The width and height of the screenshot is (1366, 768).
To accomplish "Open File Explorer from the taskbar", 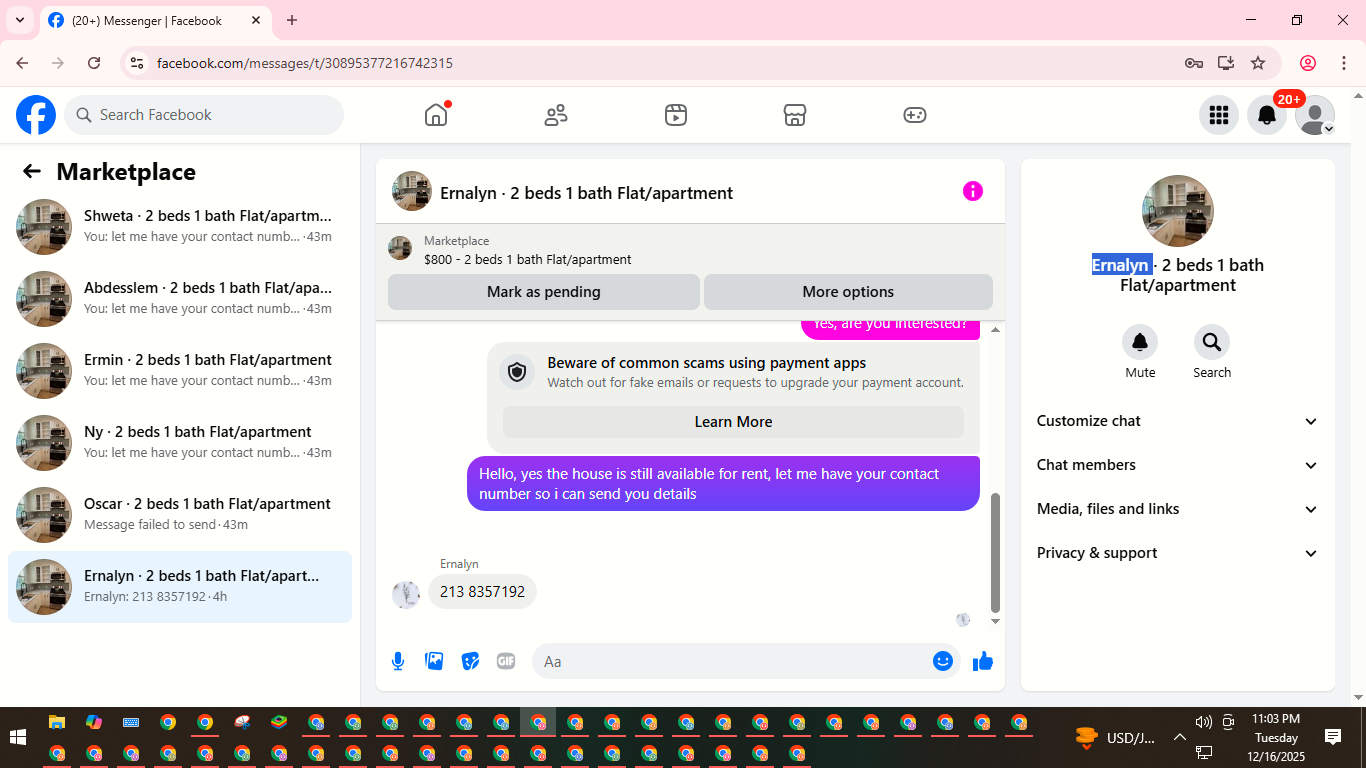I will tap(57, 722).
